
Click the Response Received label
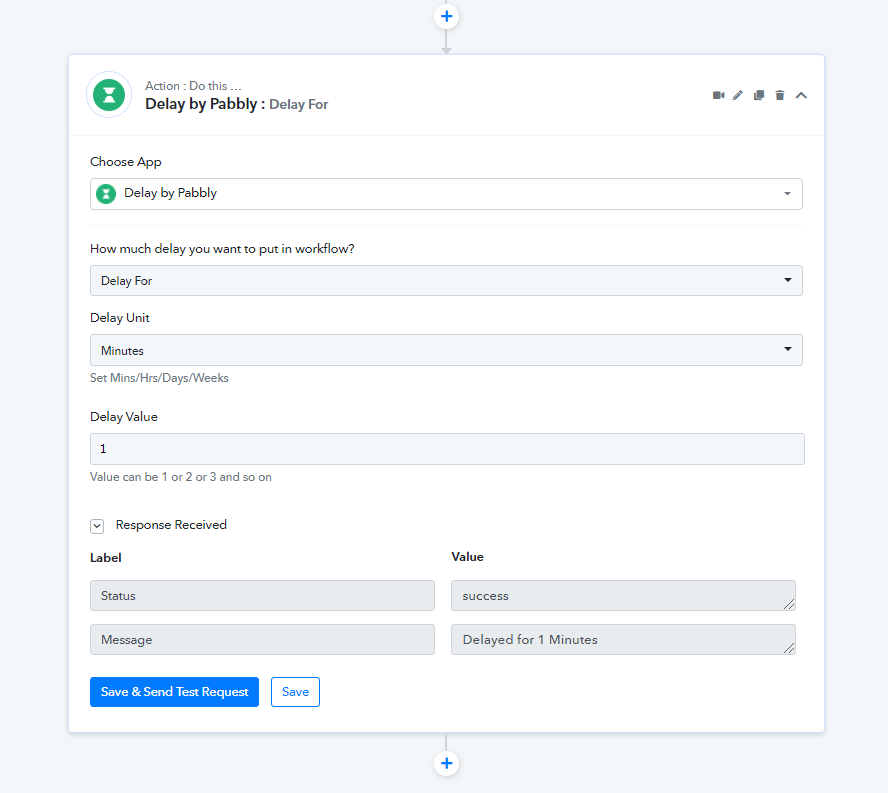pos(171,525)
